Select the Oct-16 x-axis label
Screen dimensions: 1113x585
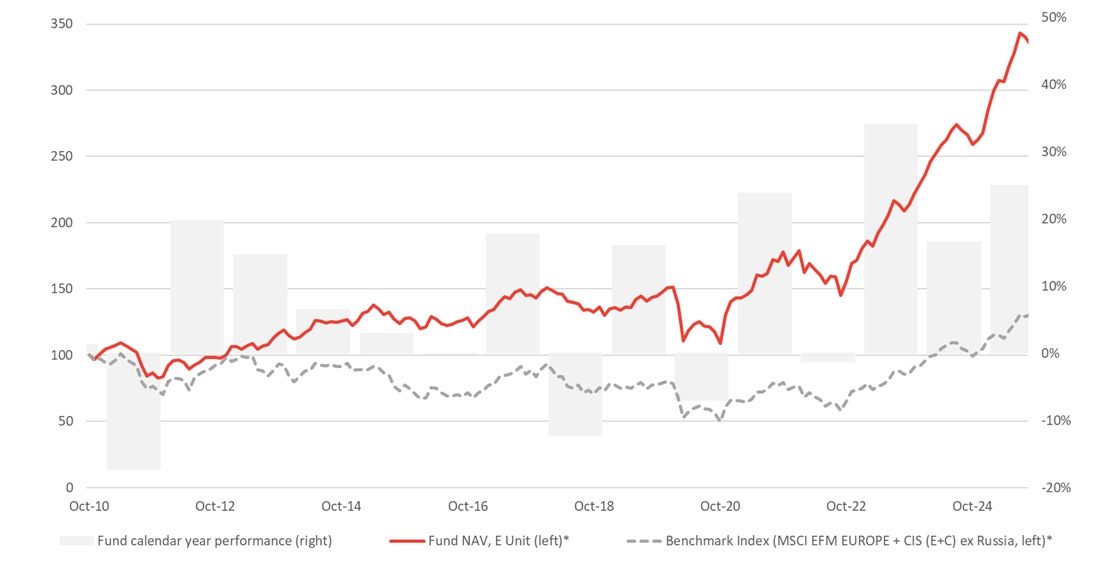click(467, 506)
